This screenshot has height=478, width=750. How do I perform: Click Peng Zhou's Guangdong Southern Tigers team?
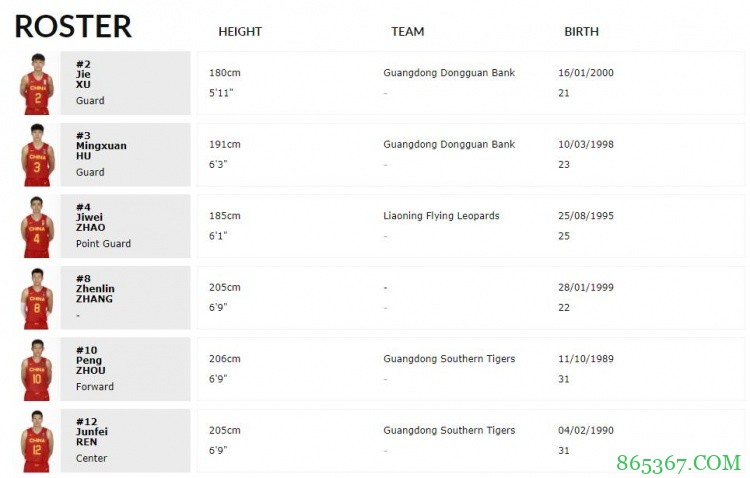(x=449, y=359)
